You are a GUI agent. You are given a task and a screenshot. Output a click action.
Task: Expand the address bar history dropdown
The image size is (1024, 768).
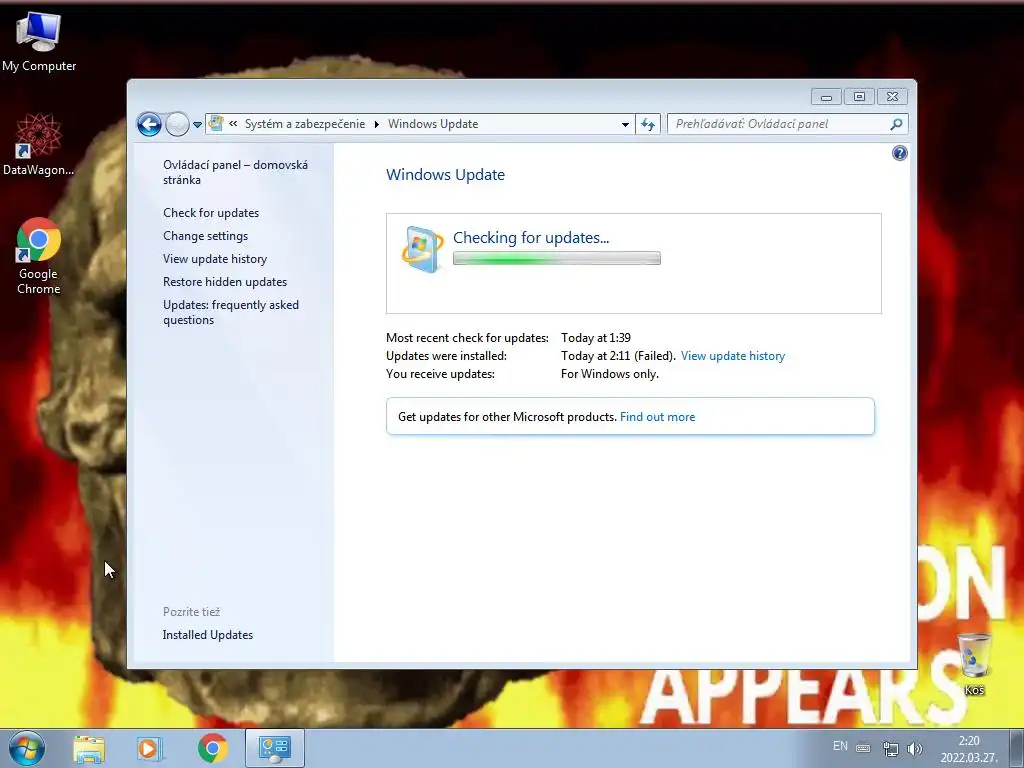[x=625, y=124]
